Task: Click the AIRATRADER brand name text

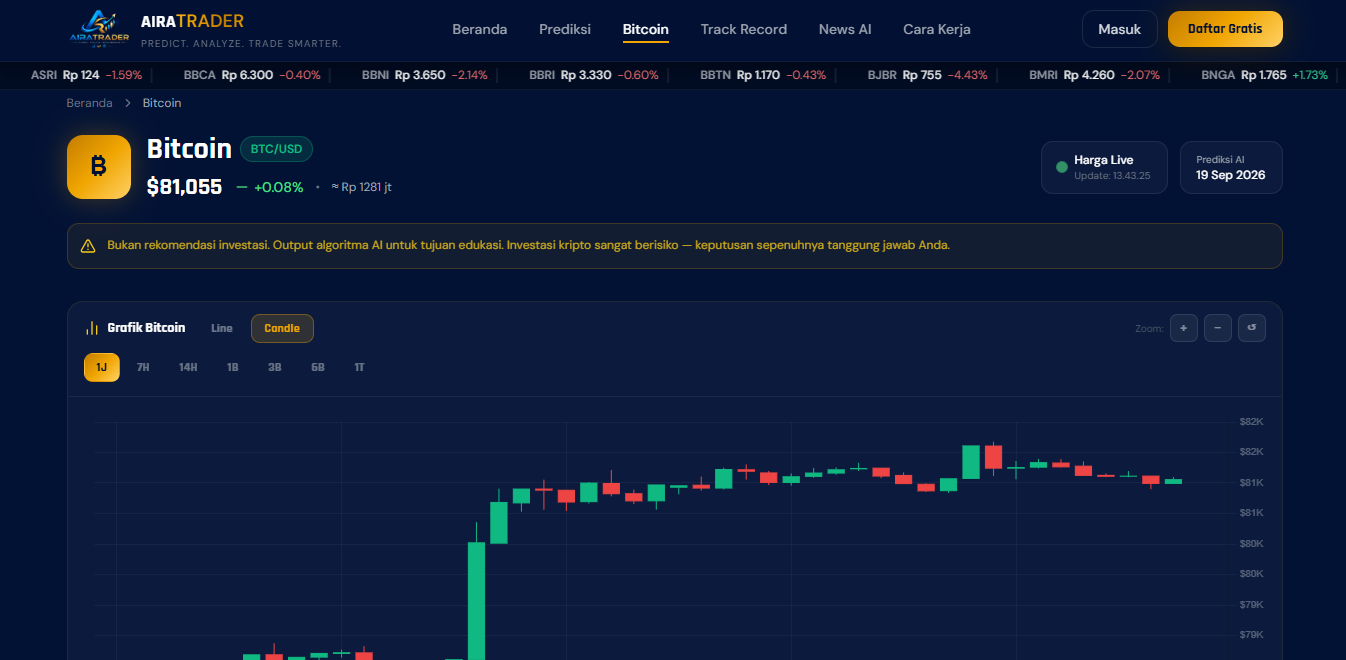Action: (192, 21)
